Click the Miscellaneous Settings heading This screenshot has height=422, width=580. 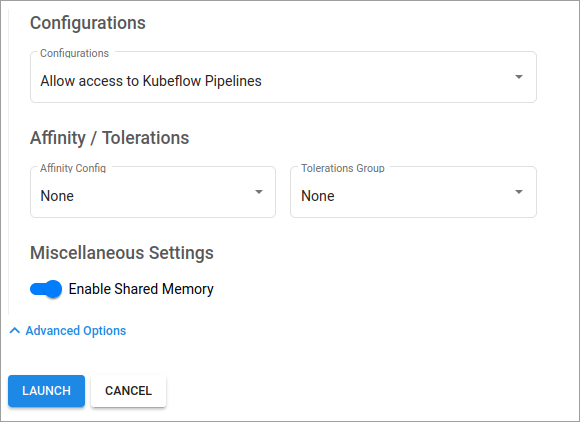click(x=122, y=253)
